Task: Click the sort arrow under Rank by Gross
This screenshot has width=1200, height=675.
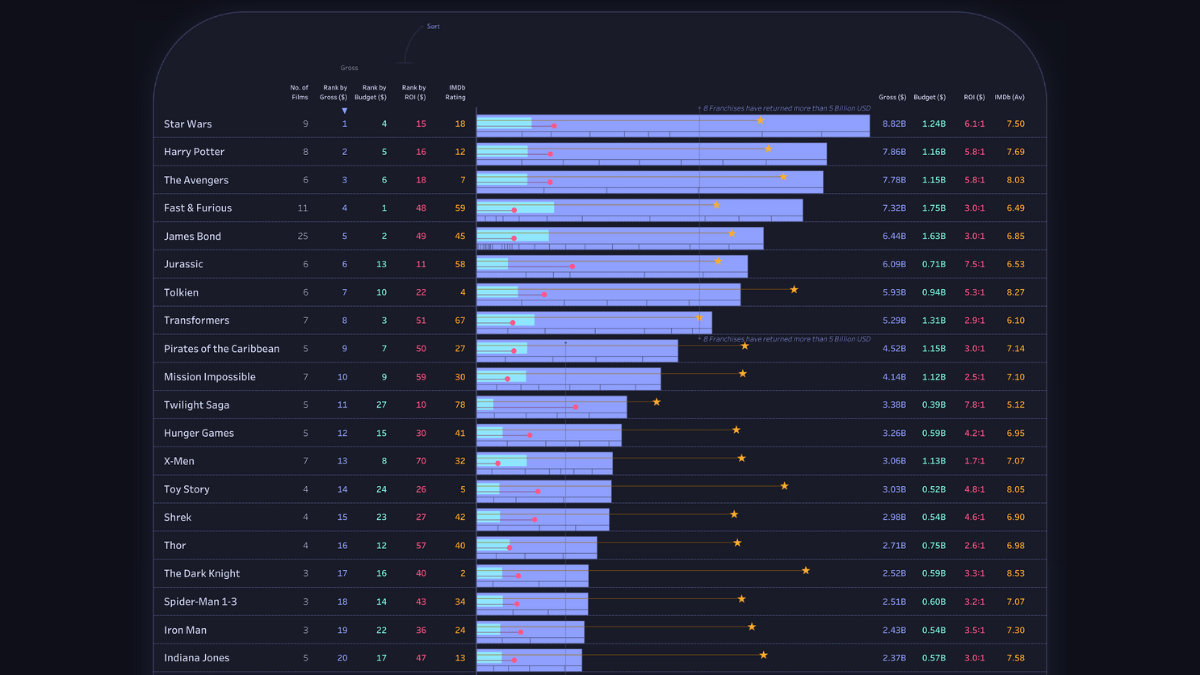Action: click(344, 110)
